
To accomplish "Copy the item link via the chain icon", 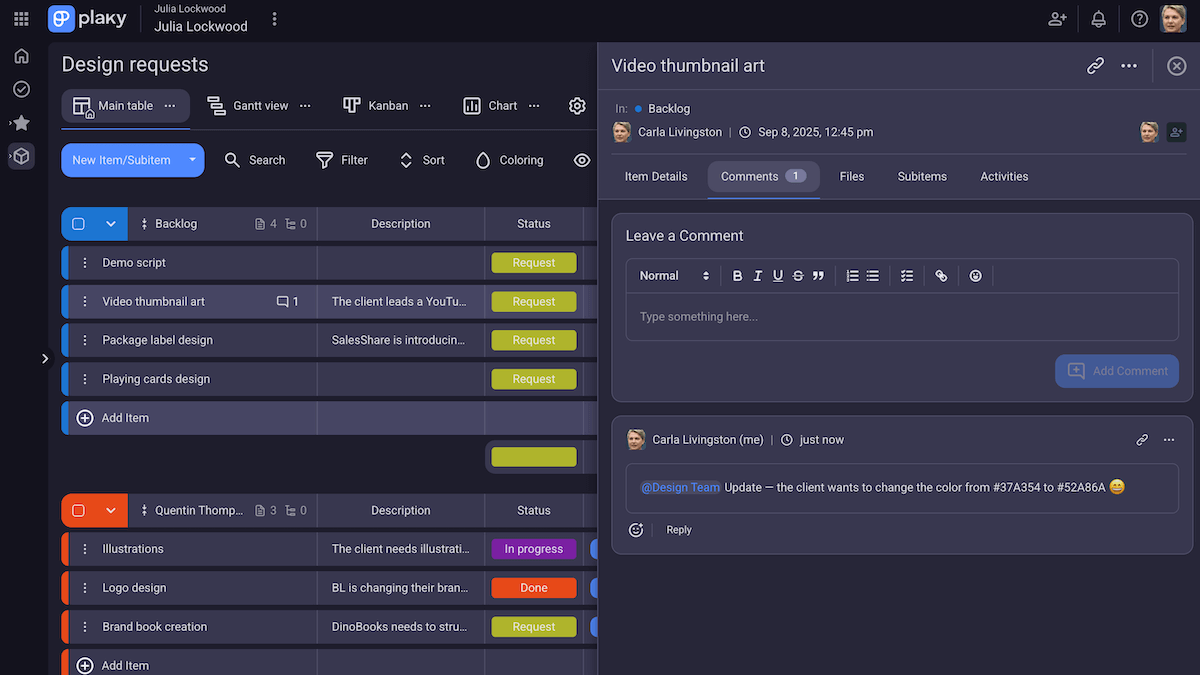I will (x=1095, y=66).
